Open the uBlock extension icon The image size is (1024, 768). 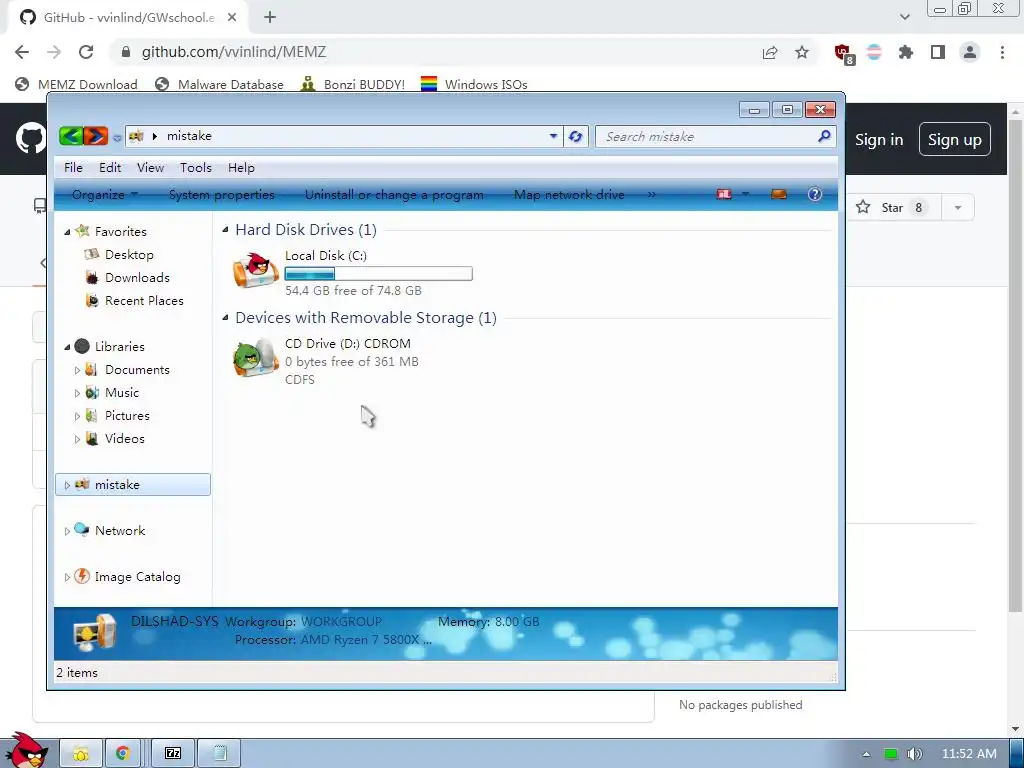843,53
